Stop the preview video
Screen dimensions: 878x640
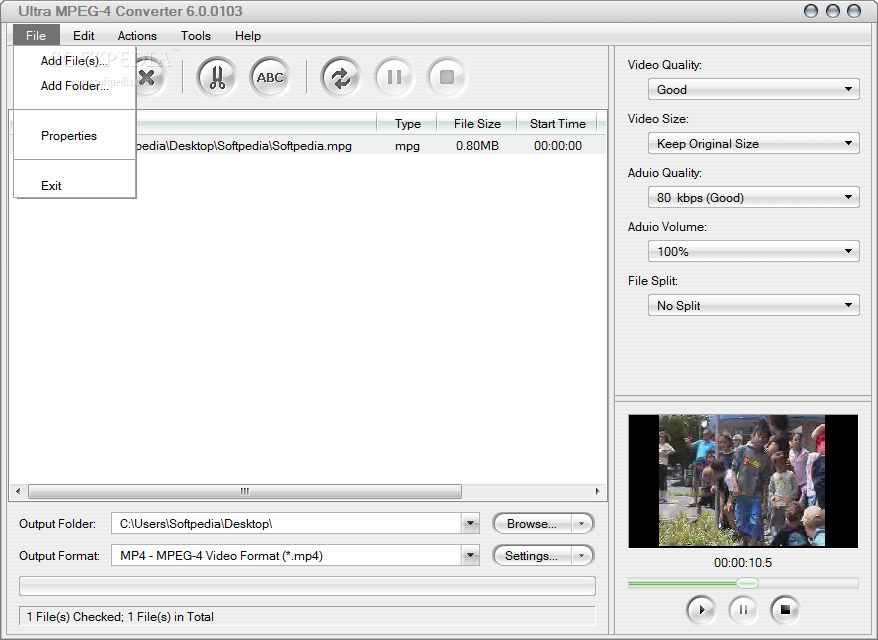coord(785,610)
